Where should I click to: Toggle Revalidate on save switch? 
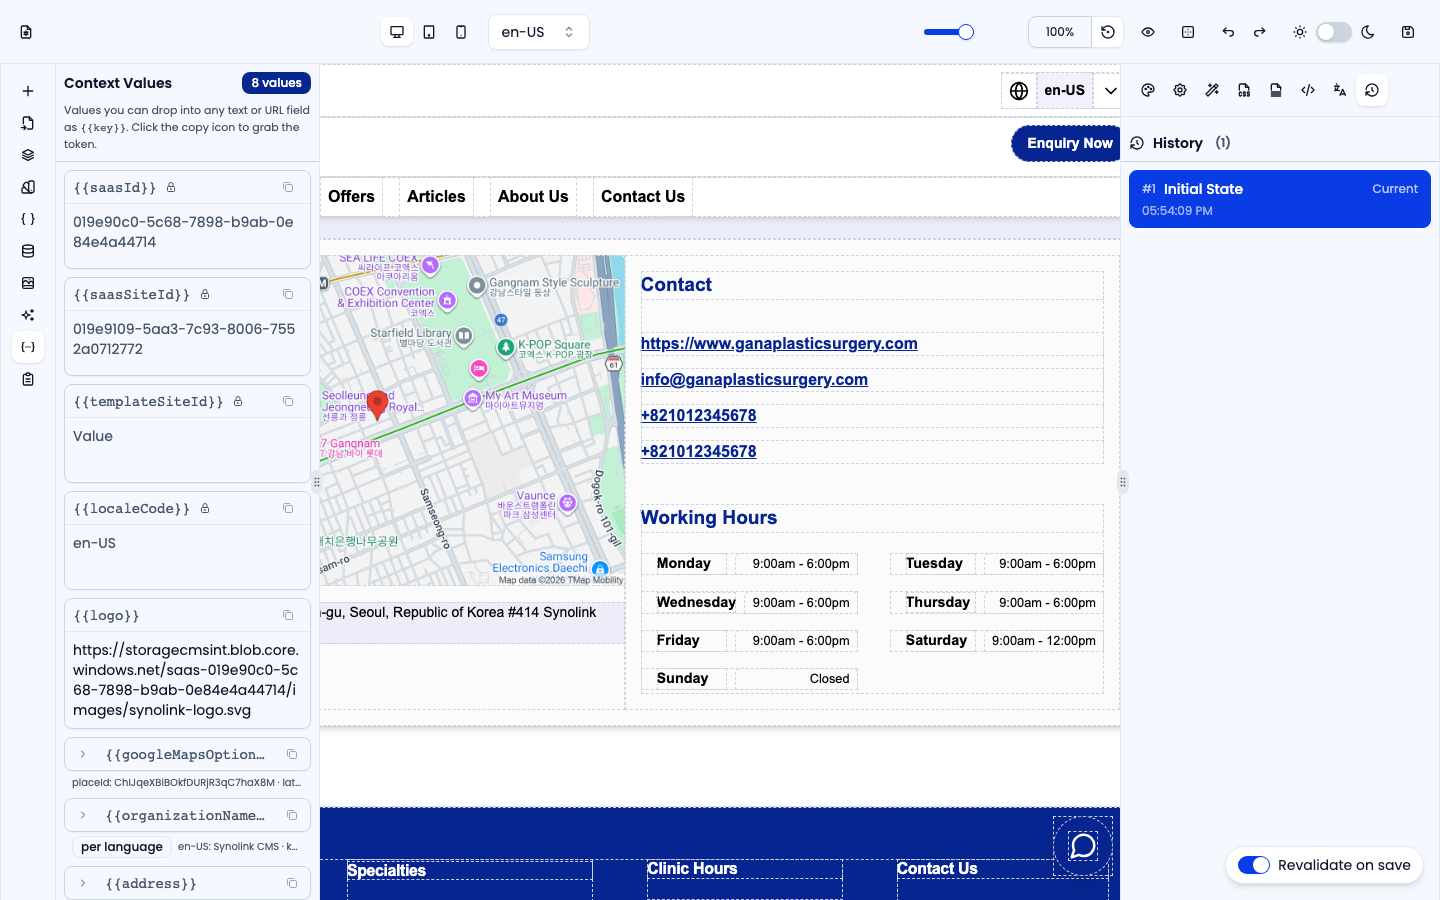coord(1254,865)
